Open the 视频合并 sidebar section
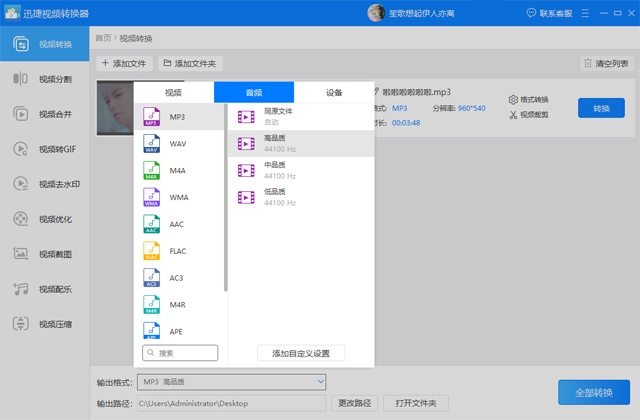Screen dimensions: 640x420 click(44, 114)
